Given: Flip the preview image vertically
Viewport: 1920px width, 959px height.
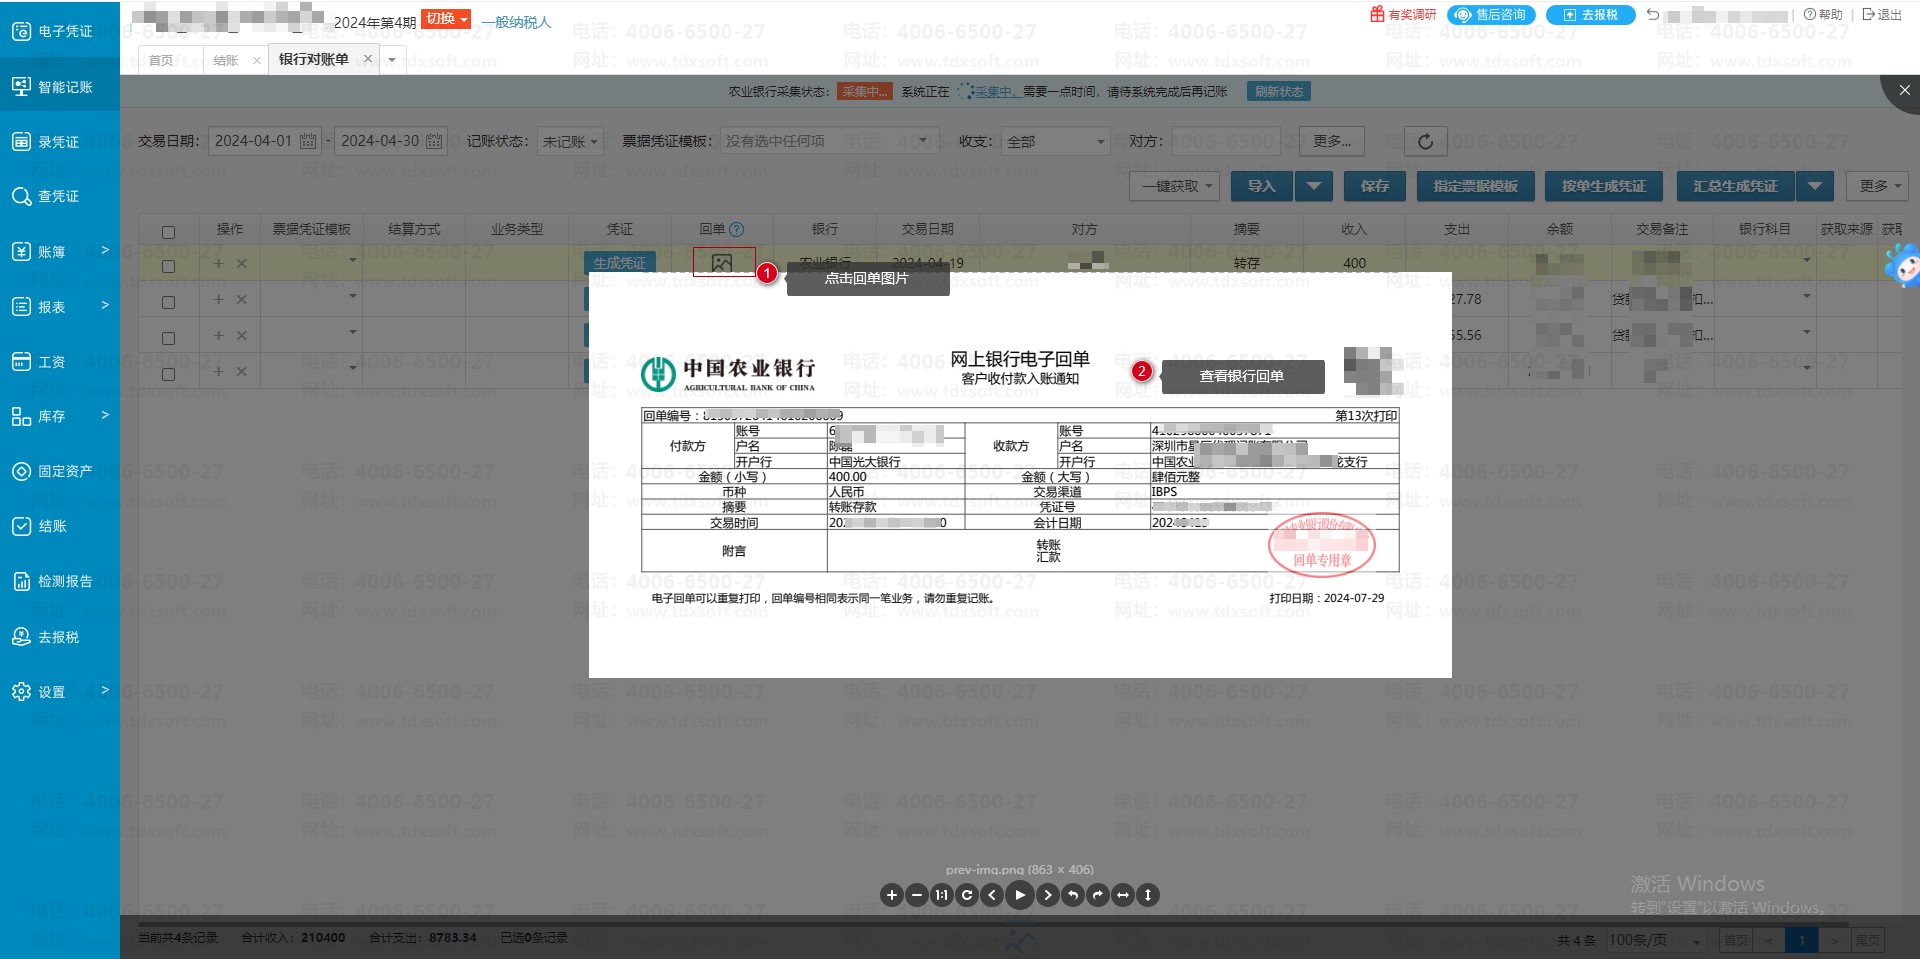Looking at the screenshot, I should (x=1148, y=895).
